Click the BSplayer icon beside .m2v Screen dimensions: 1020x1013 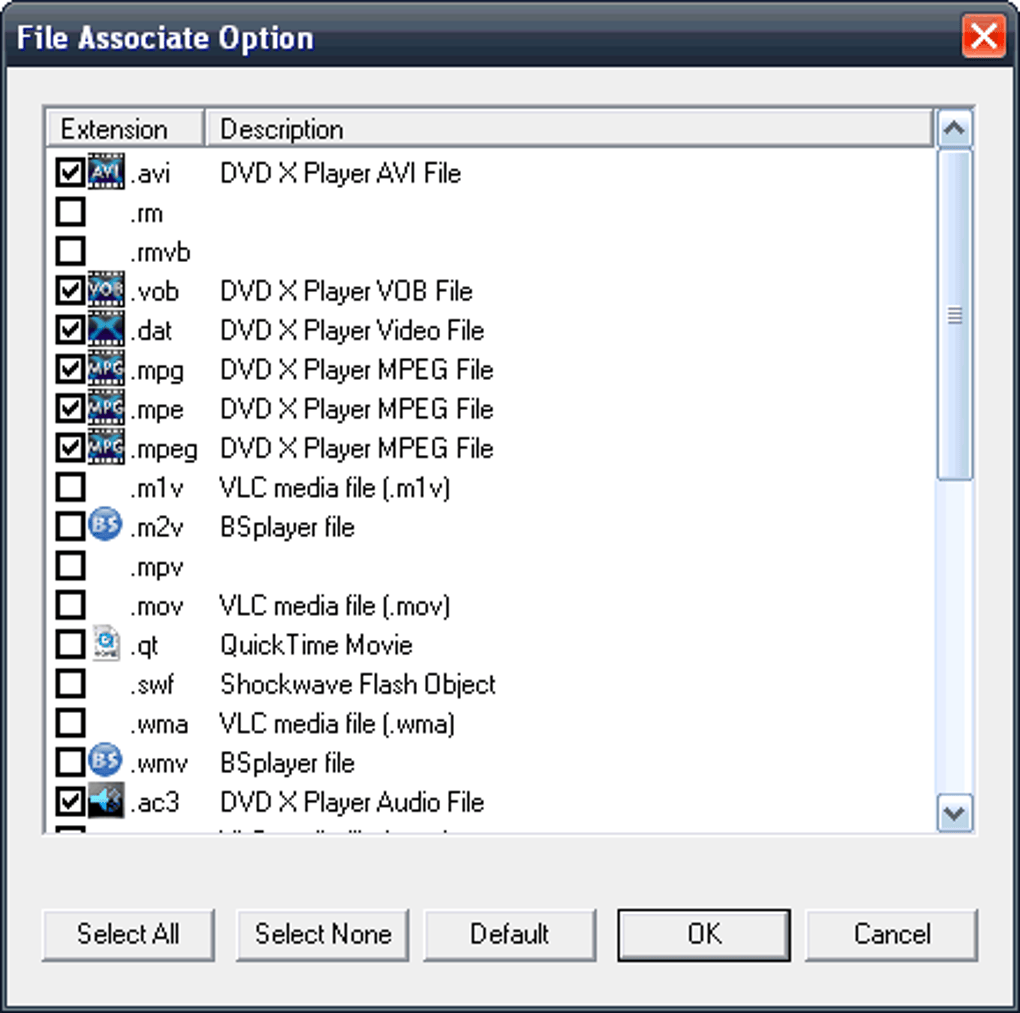(106, 526)
